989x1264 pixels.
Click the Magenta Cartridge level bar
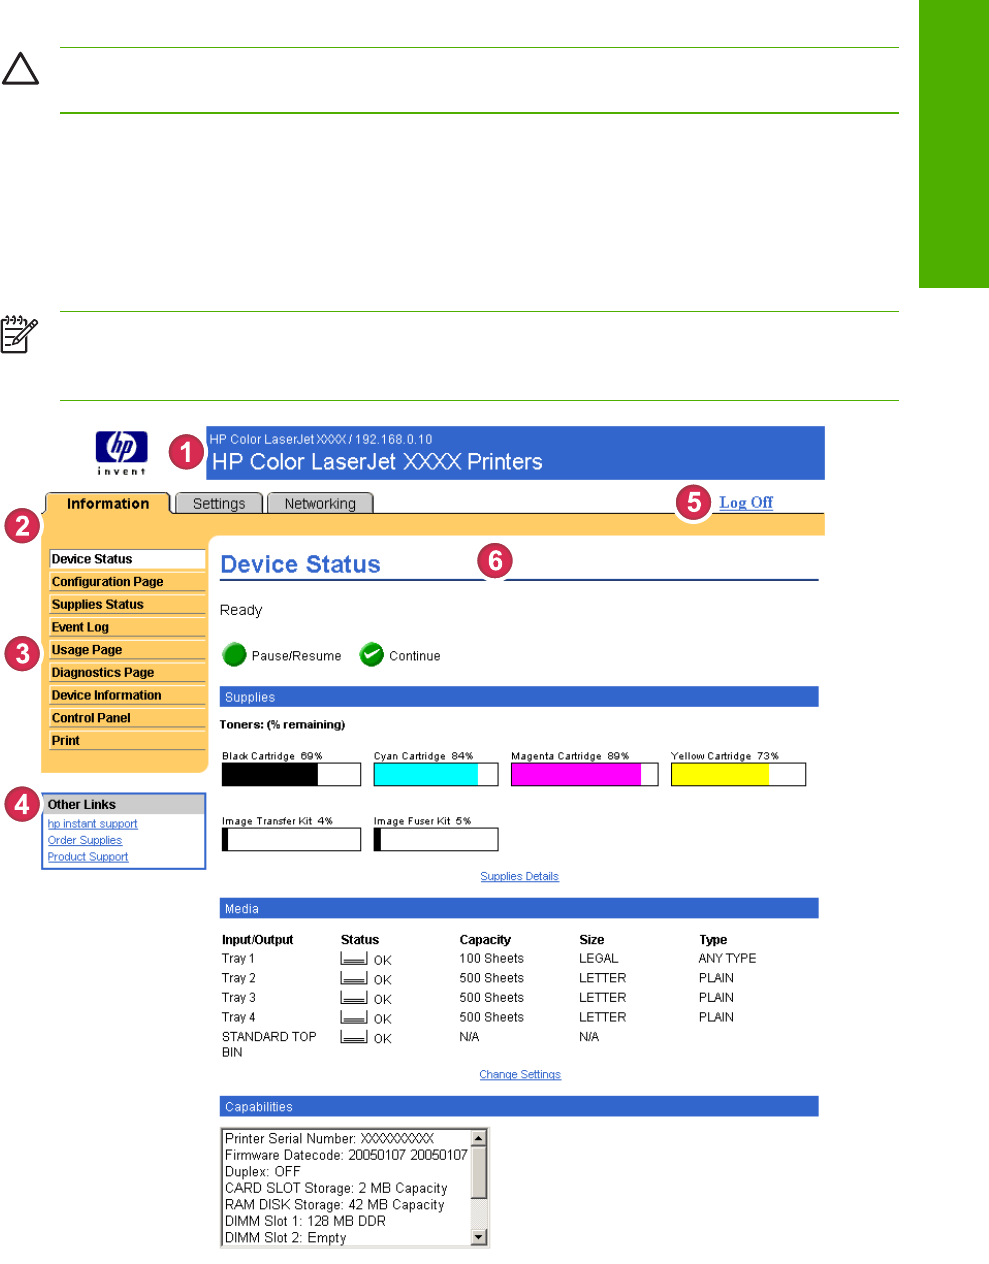(584, 774)
